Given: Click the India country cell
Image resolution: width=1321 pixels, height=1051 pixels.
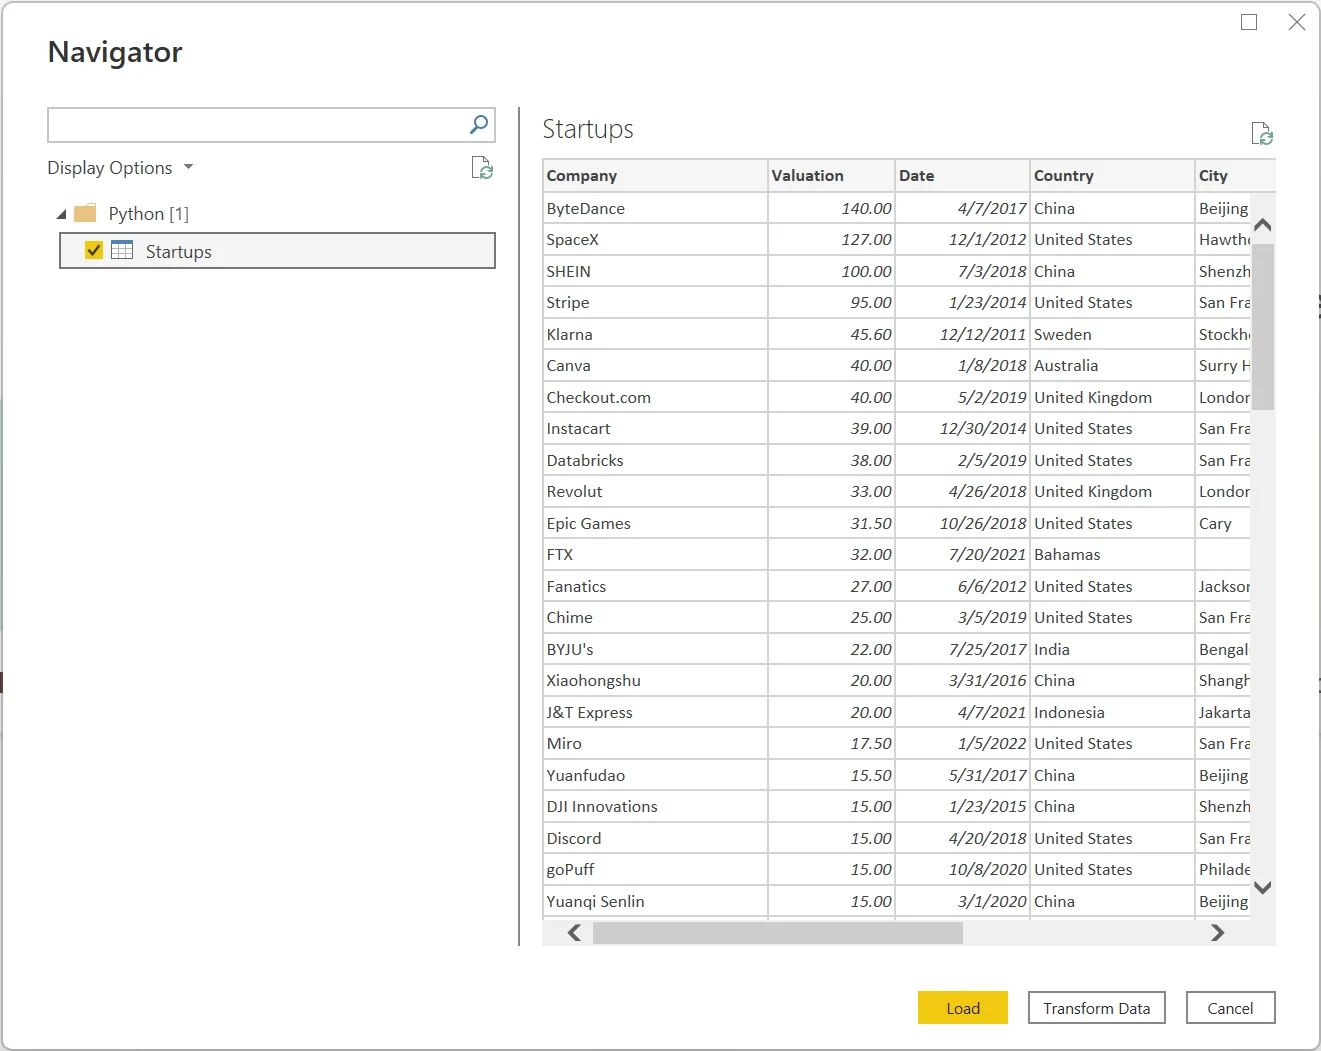Looking at the screenshot, I should tap(1112, 649).
